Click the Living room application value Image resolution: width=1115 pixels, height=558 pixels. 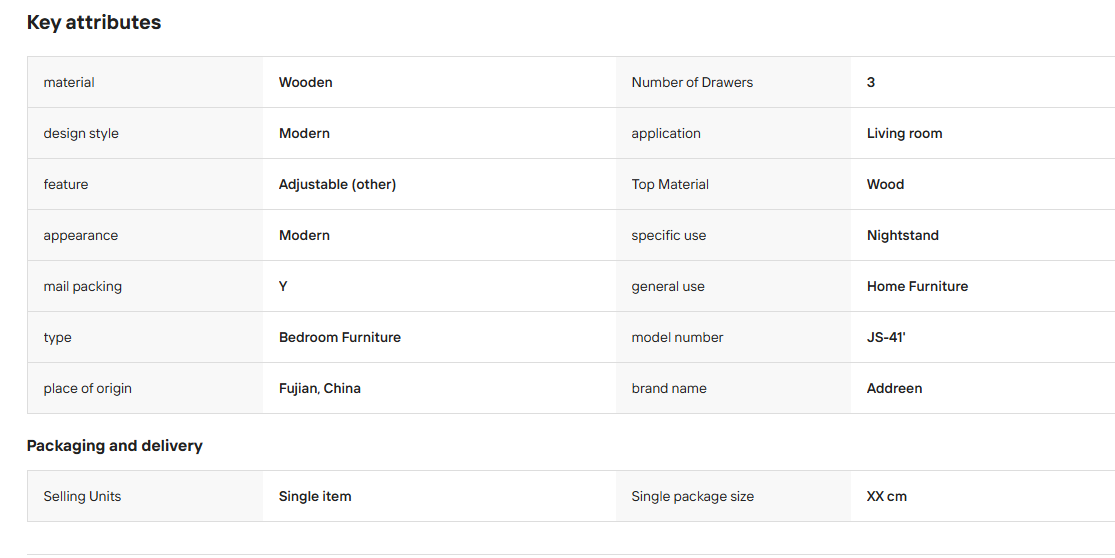click(905, 134)
